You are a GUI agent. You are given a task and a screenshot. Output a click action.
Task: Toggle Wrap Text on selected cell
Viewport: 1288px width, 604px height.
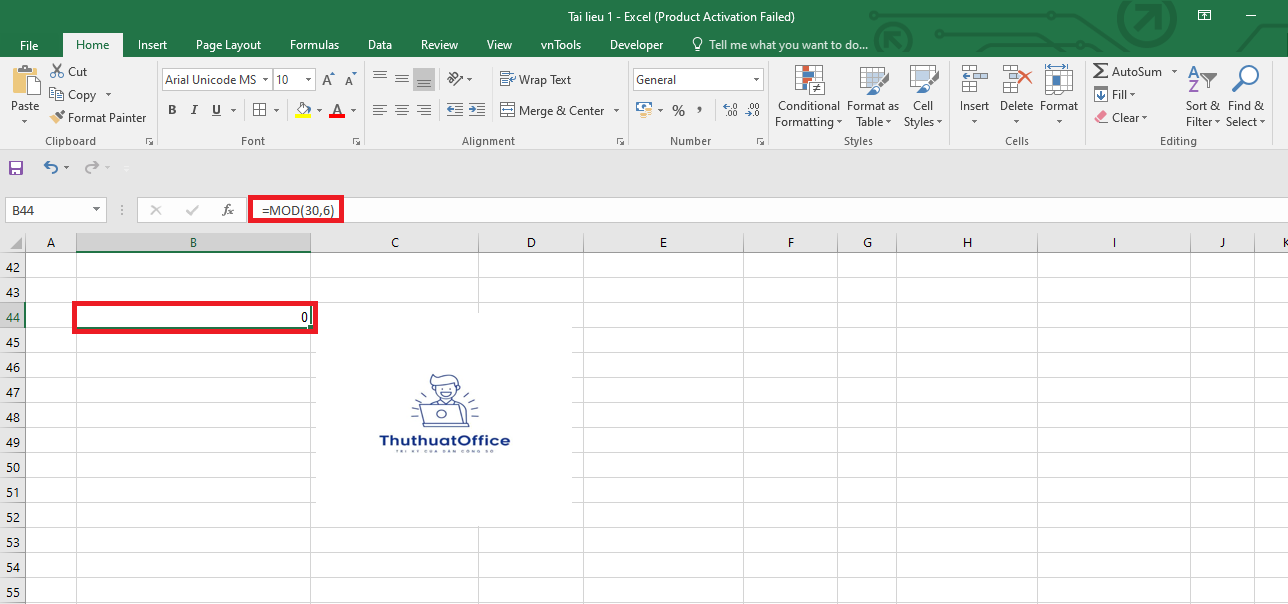[535, 80]
